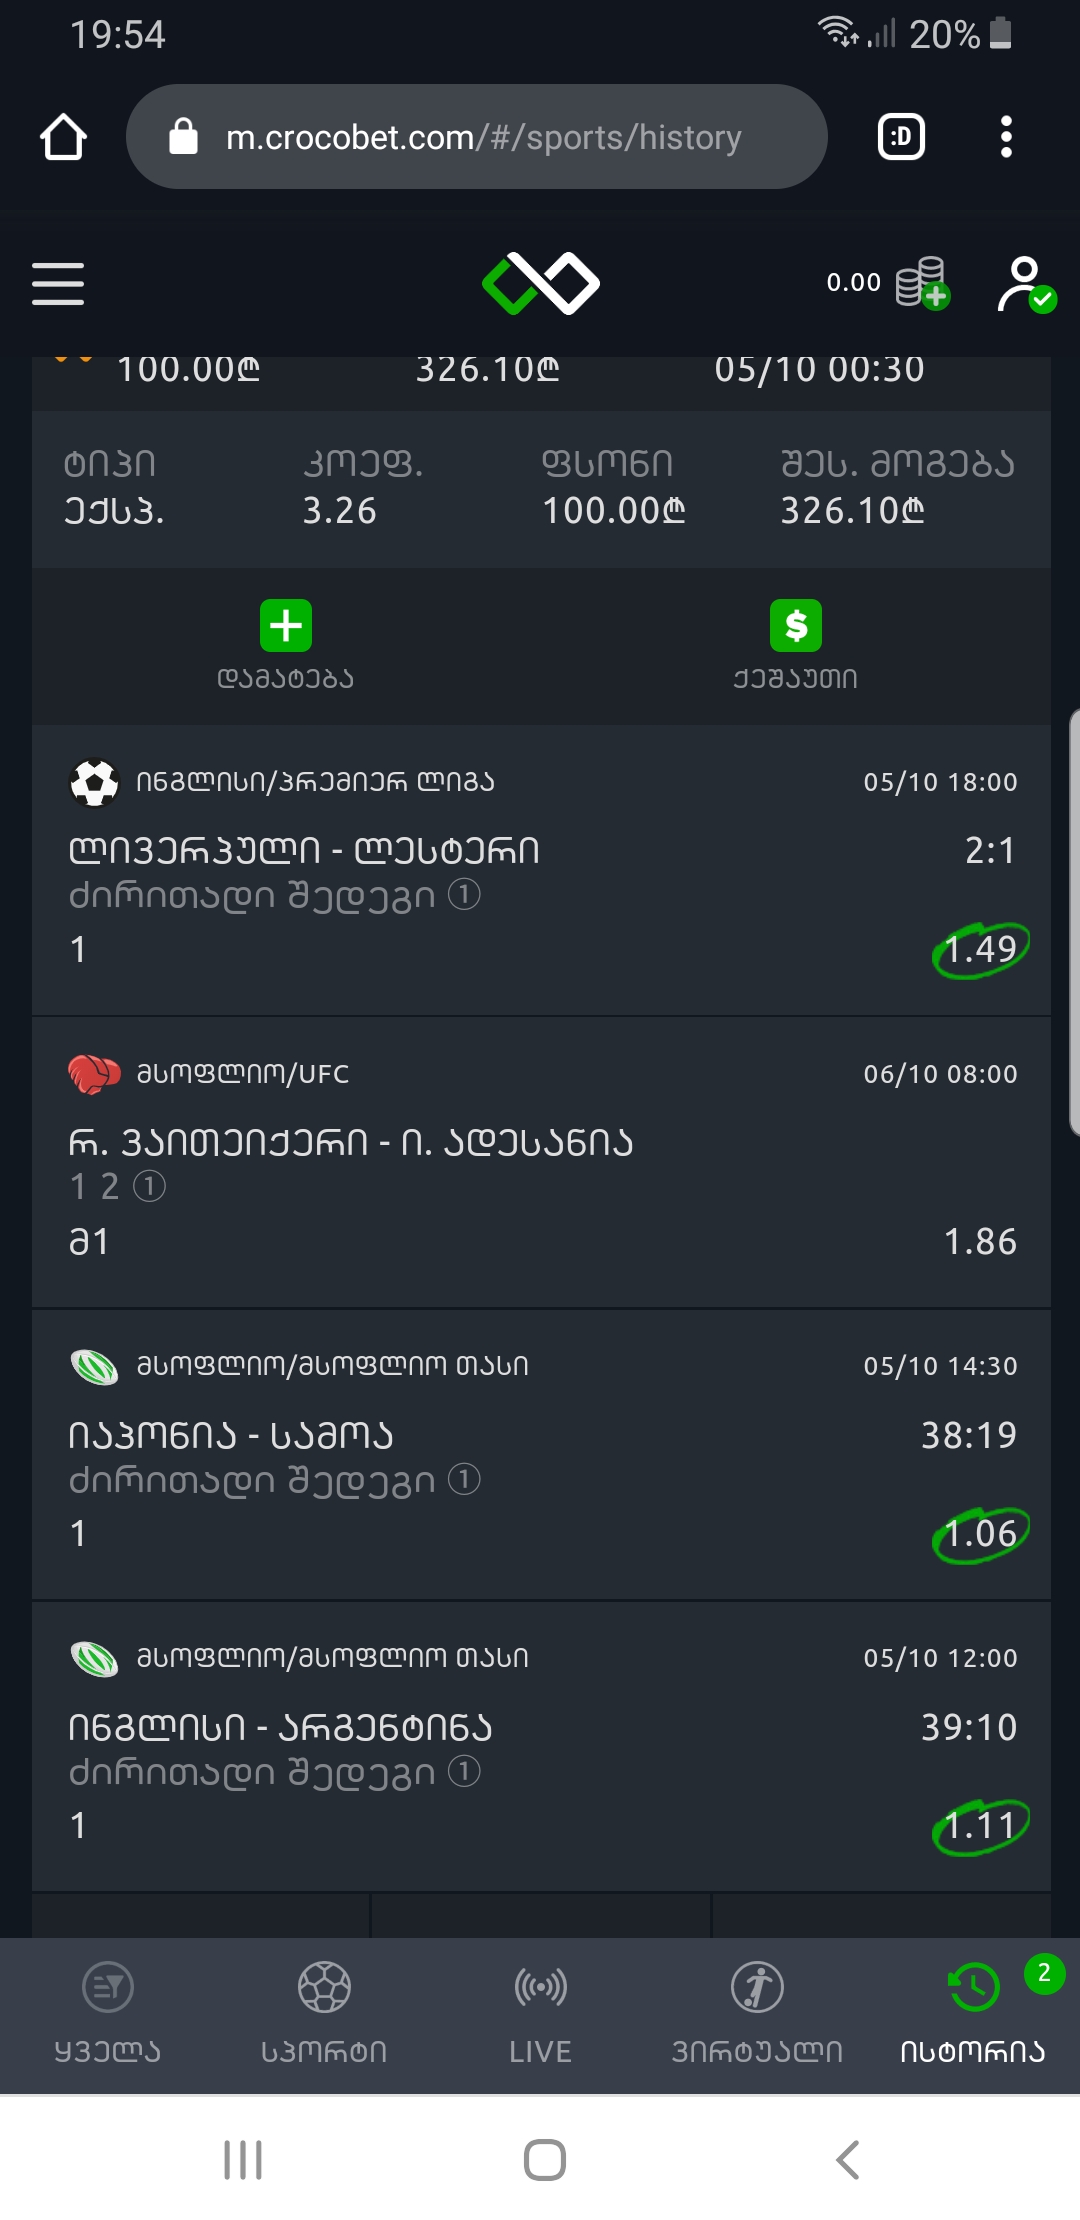
Task: Open the hamburger side menu
Action: tap(58, 284)
